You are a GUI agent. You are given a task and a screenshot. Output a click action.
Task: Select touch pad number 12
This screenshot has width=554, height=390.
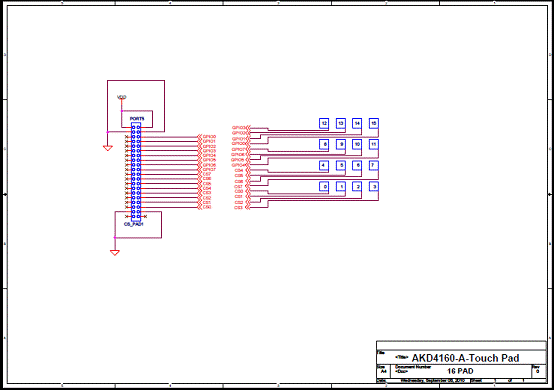(x=324, y=123)
